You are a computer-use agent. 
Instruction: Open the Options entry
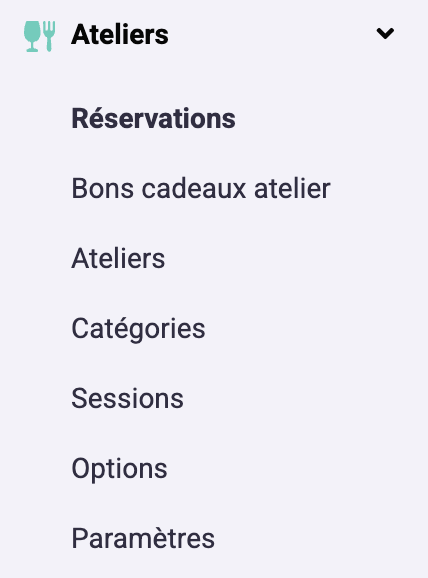pyautogui.click(x=119, y=469)
